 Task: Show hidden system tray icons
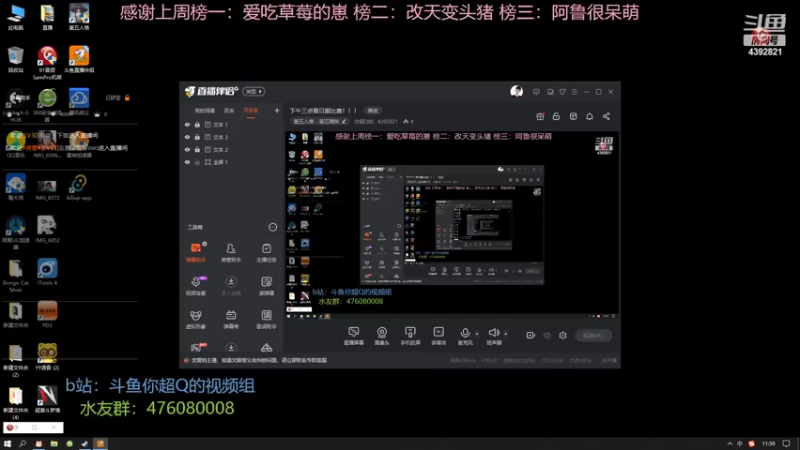tap(730, 444)
